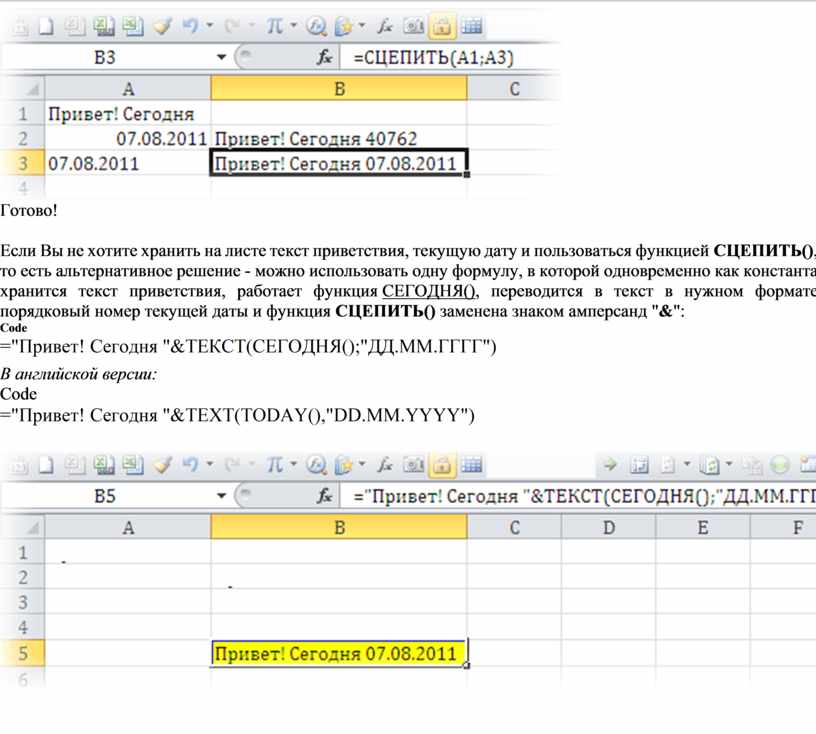
Task: Click the fx button beside the ТЕКСТ formula bar
Action: (325, 496)
